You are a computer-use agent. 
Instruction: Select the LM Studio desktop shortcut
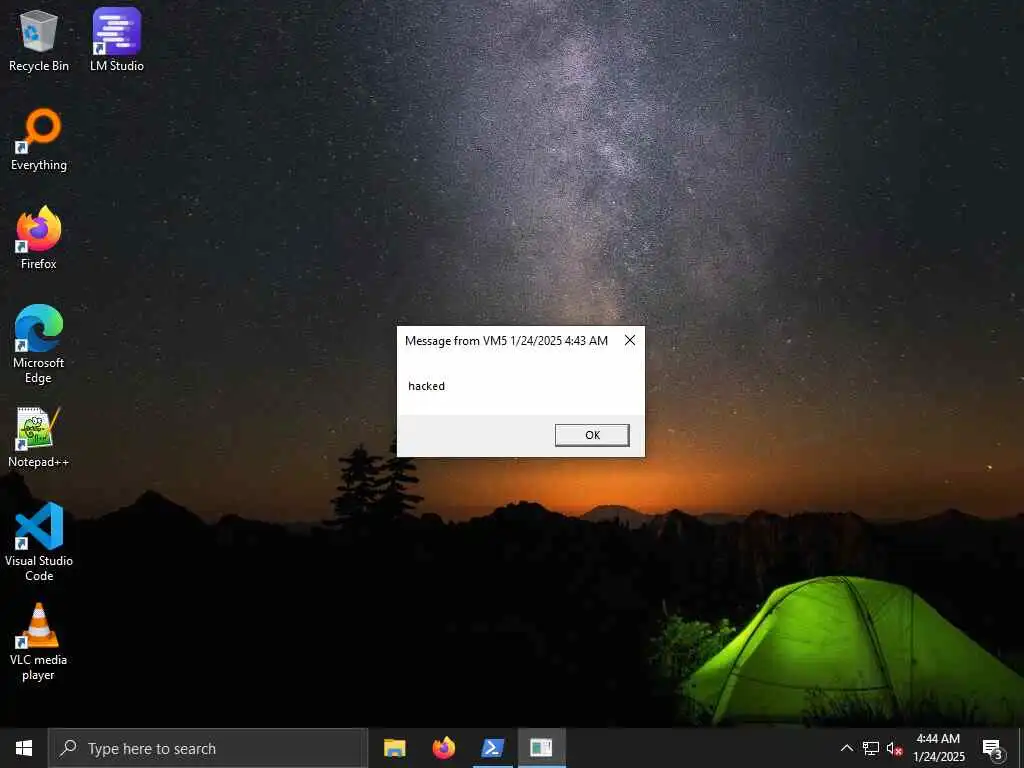pos(117,40)
